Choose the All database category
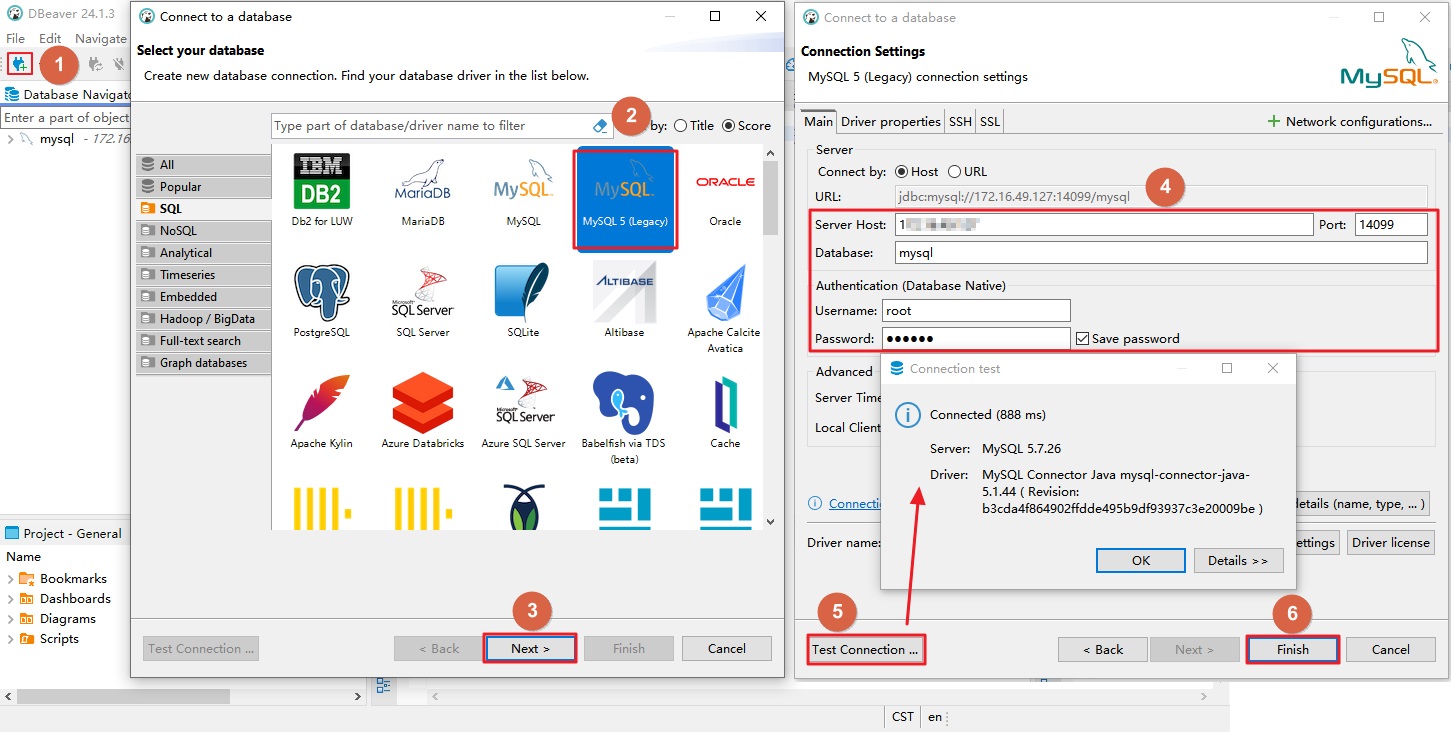The image size is (1452, 732). [204, 164]
